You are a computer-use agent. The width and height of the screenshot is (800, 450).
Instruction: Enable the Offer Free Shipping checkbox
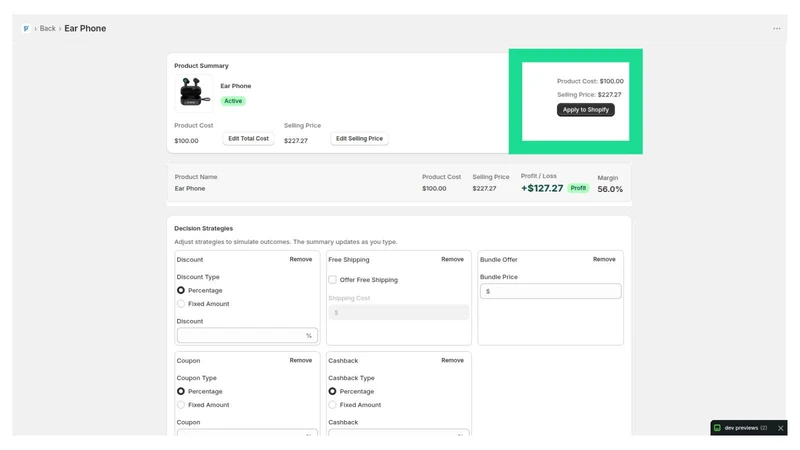pyautogui.click(x=332, y=280)
